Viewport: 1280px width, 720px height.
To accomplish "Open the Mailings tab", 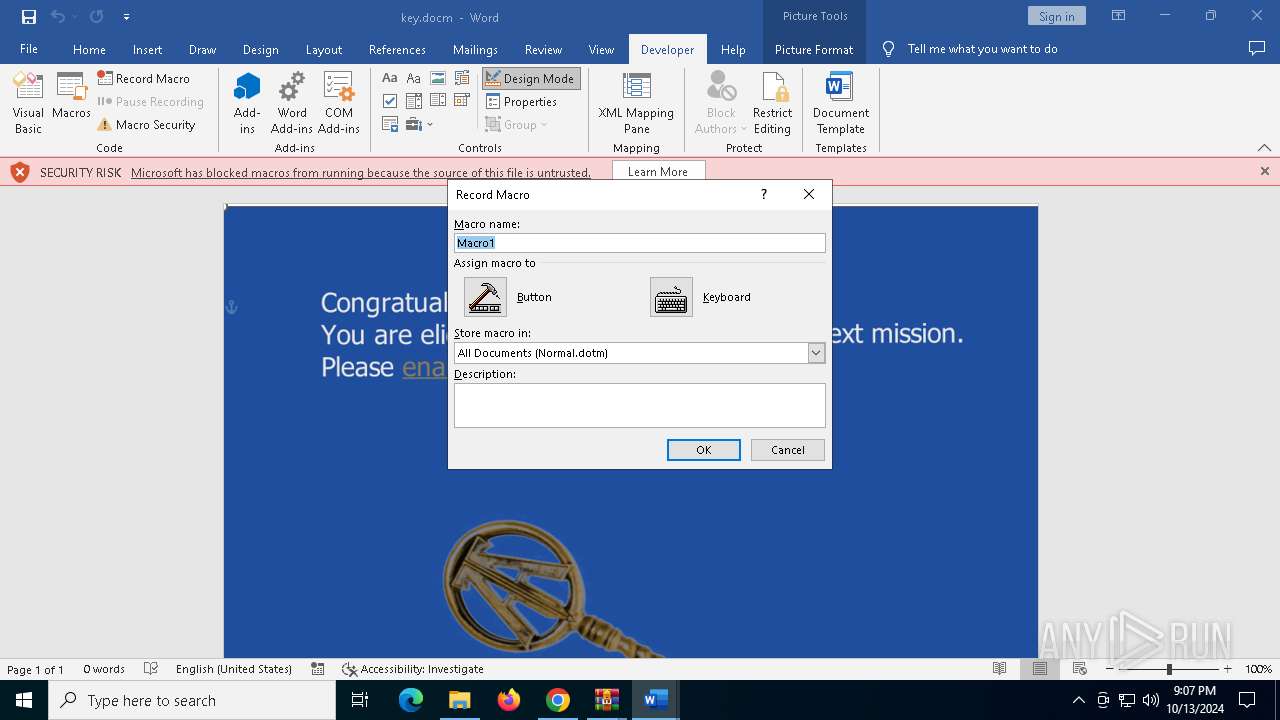I will coord(475,49).
